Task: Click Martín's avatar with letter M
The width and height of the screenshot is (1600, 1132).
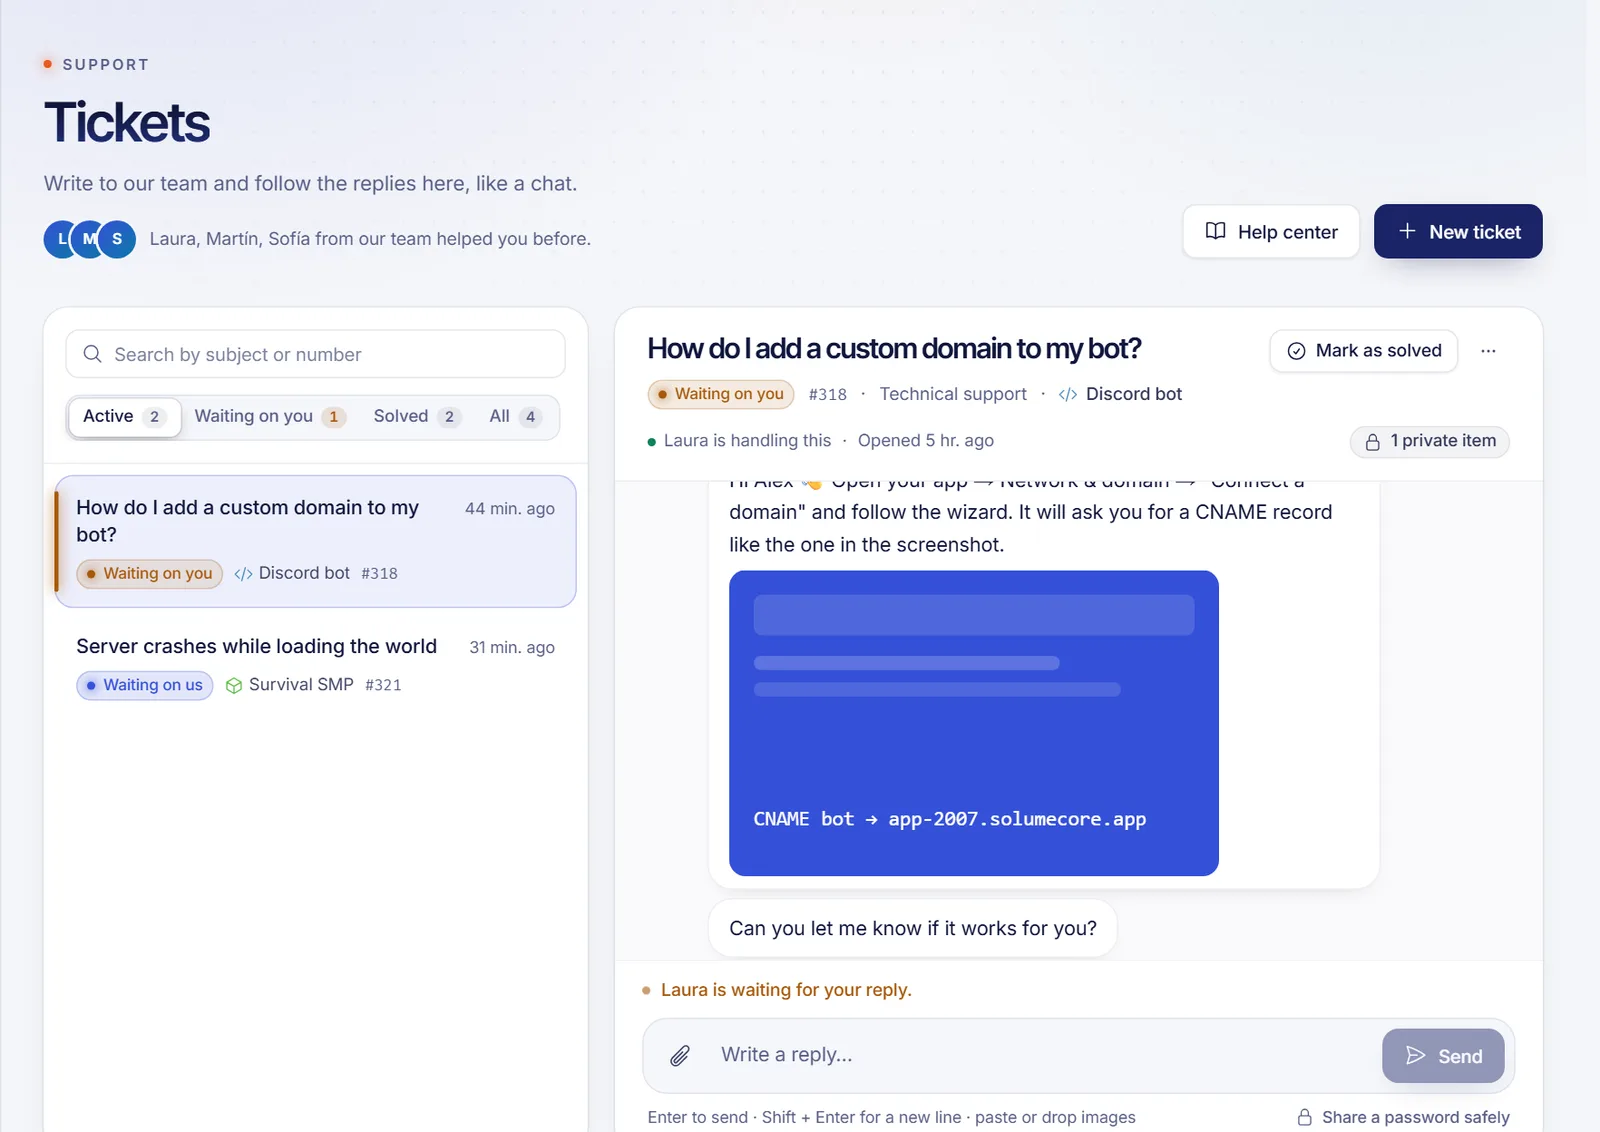Action: click(x=89, y=239)
